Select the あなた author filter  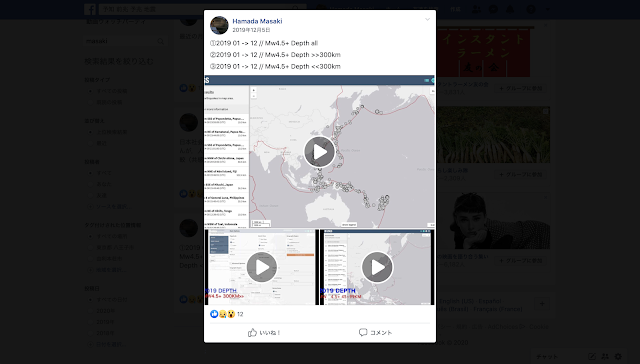(x=104, y=184)
